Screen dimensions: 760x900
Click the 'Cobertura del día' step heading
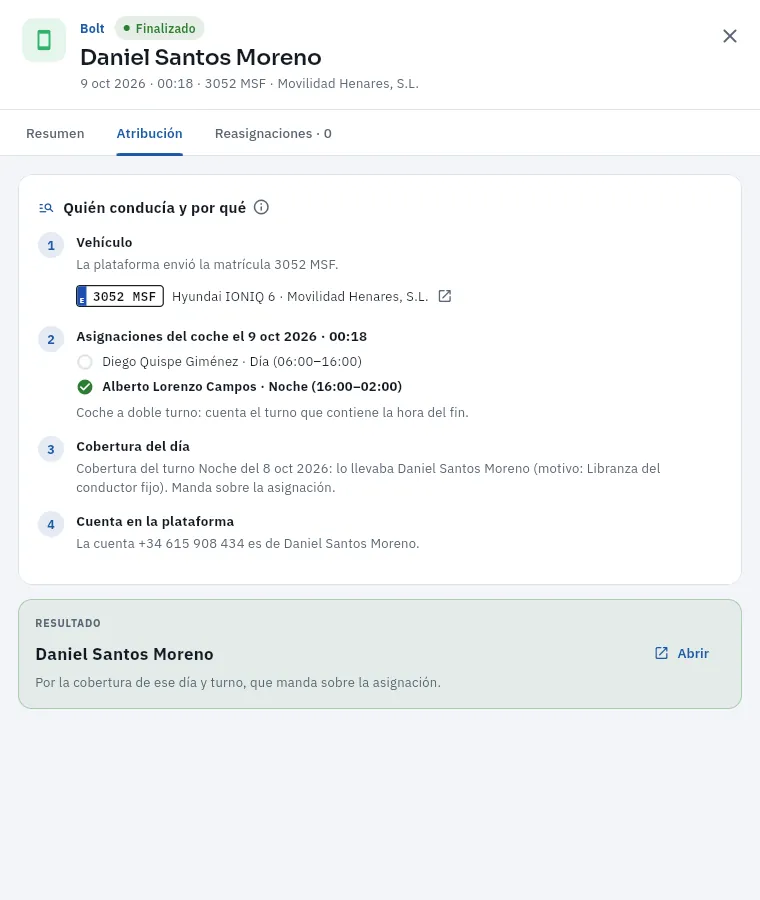tap(133, 447)
